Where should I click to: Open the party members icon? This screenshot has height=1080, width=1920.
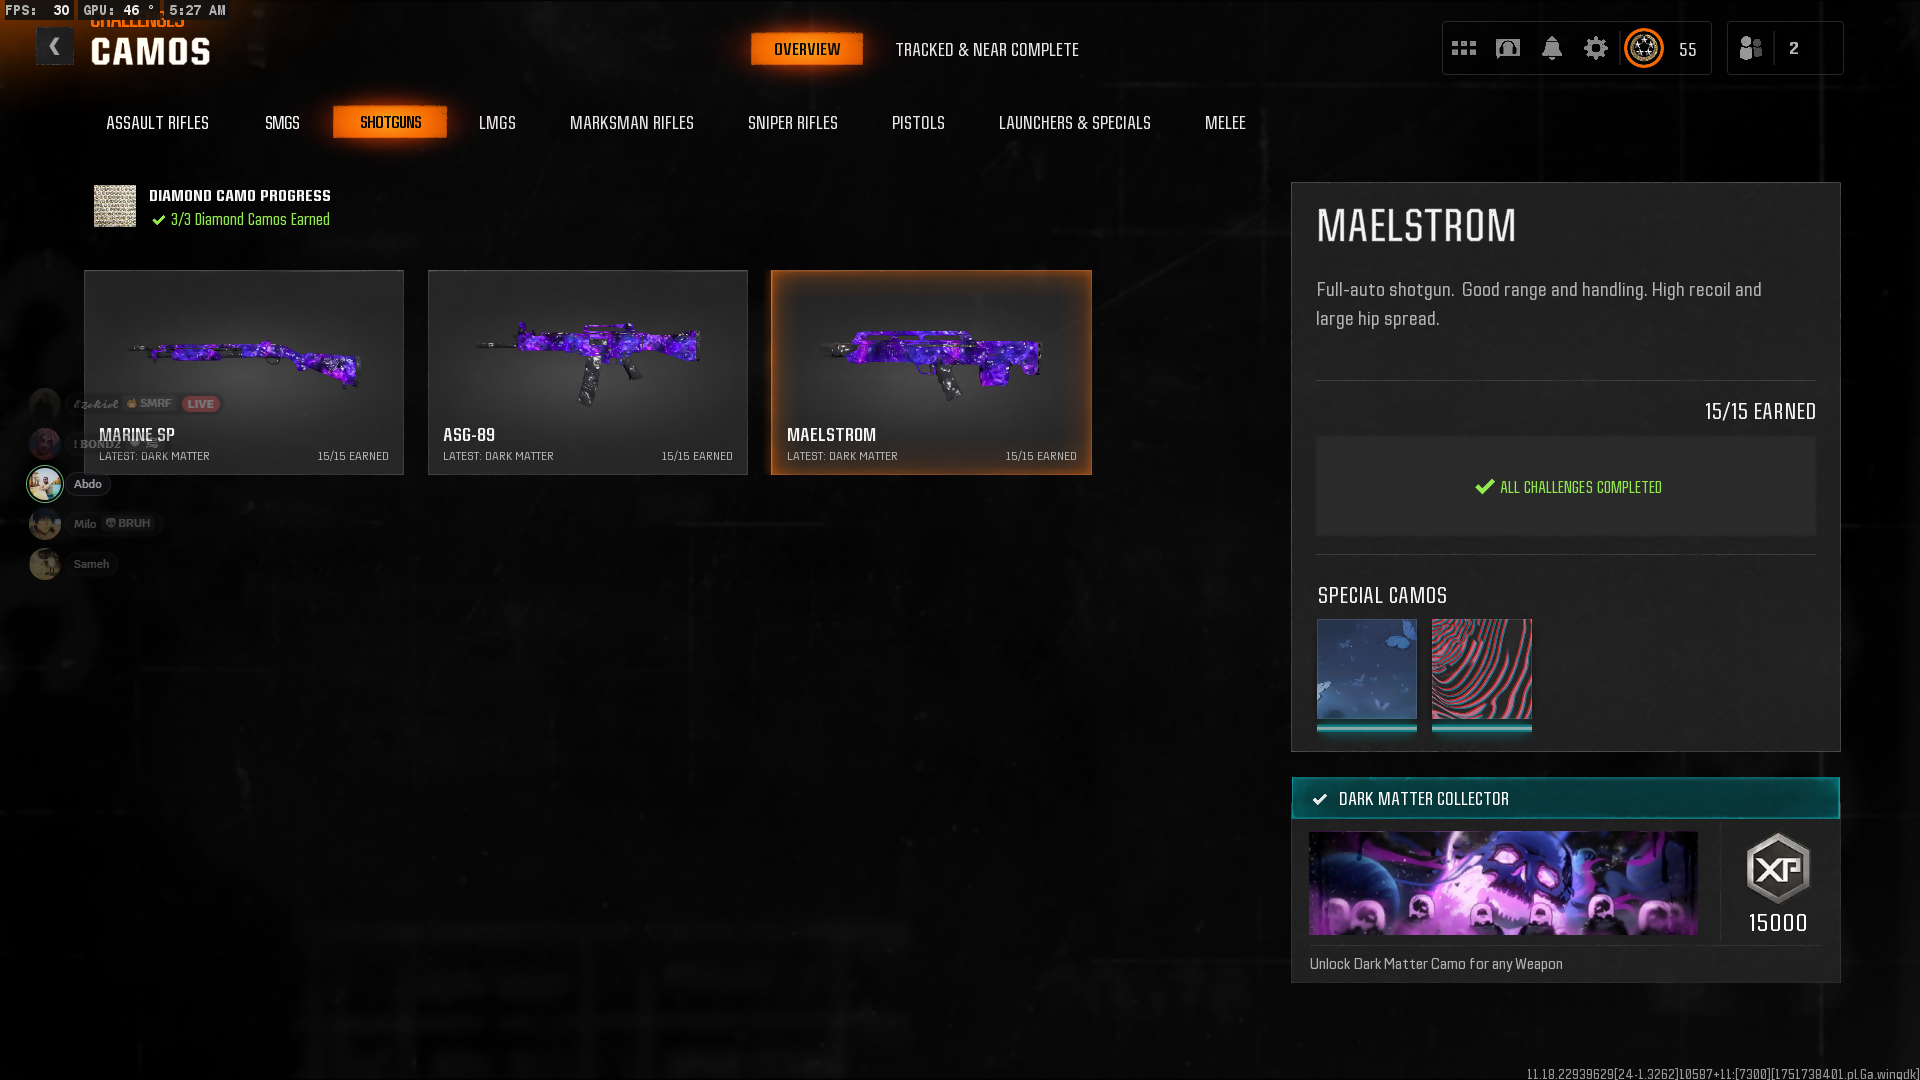pos(1751,48)
